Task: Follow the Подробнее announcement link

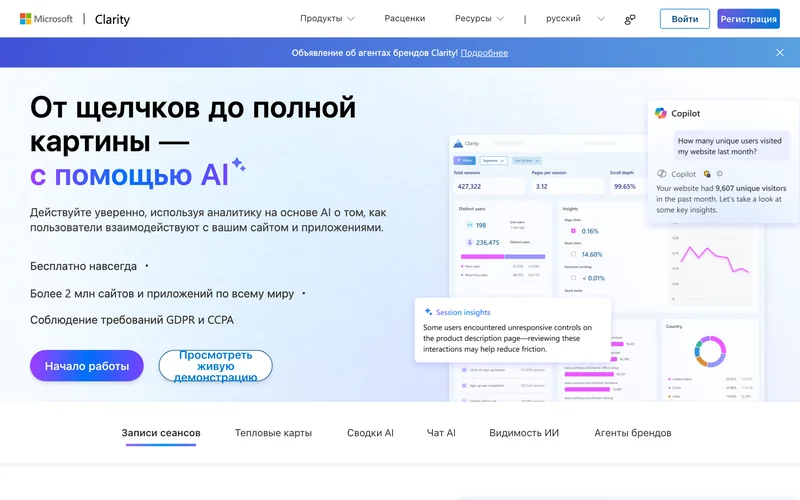Action: (x=484, y=53)
